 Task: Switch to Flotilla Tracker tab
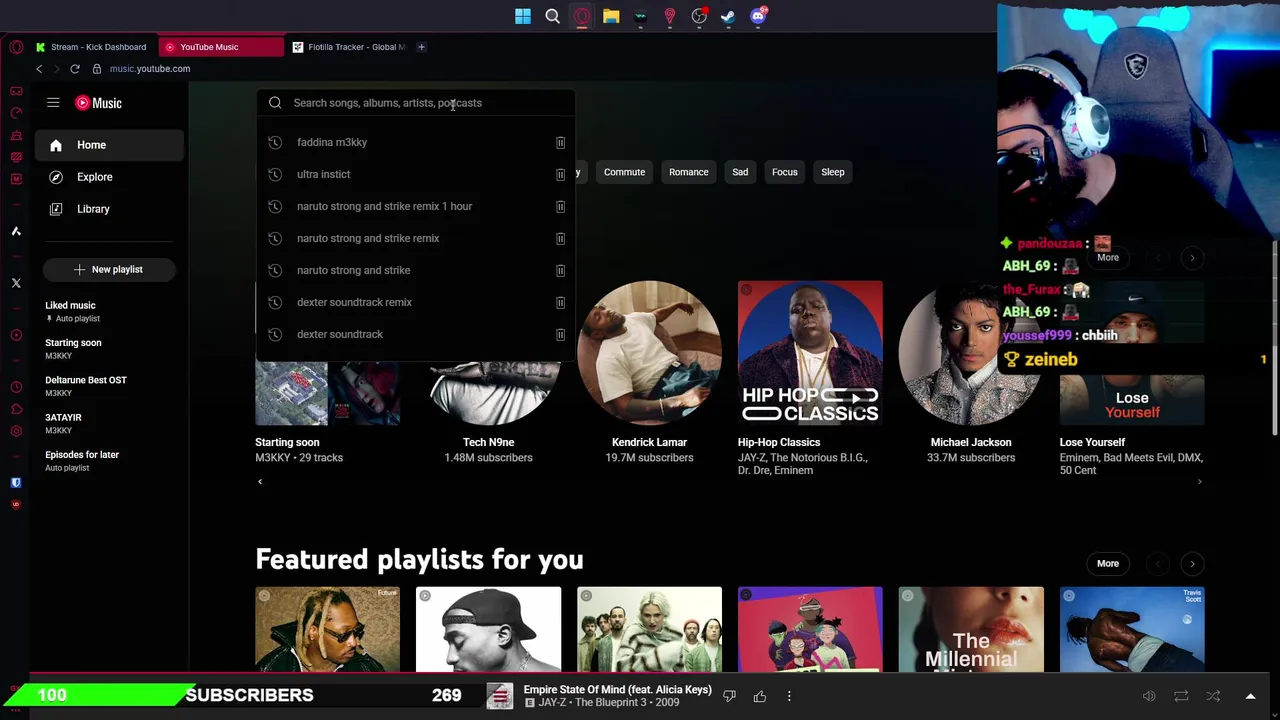tap(348, 47)
